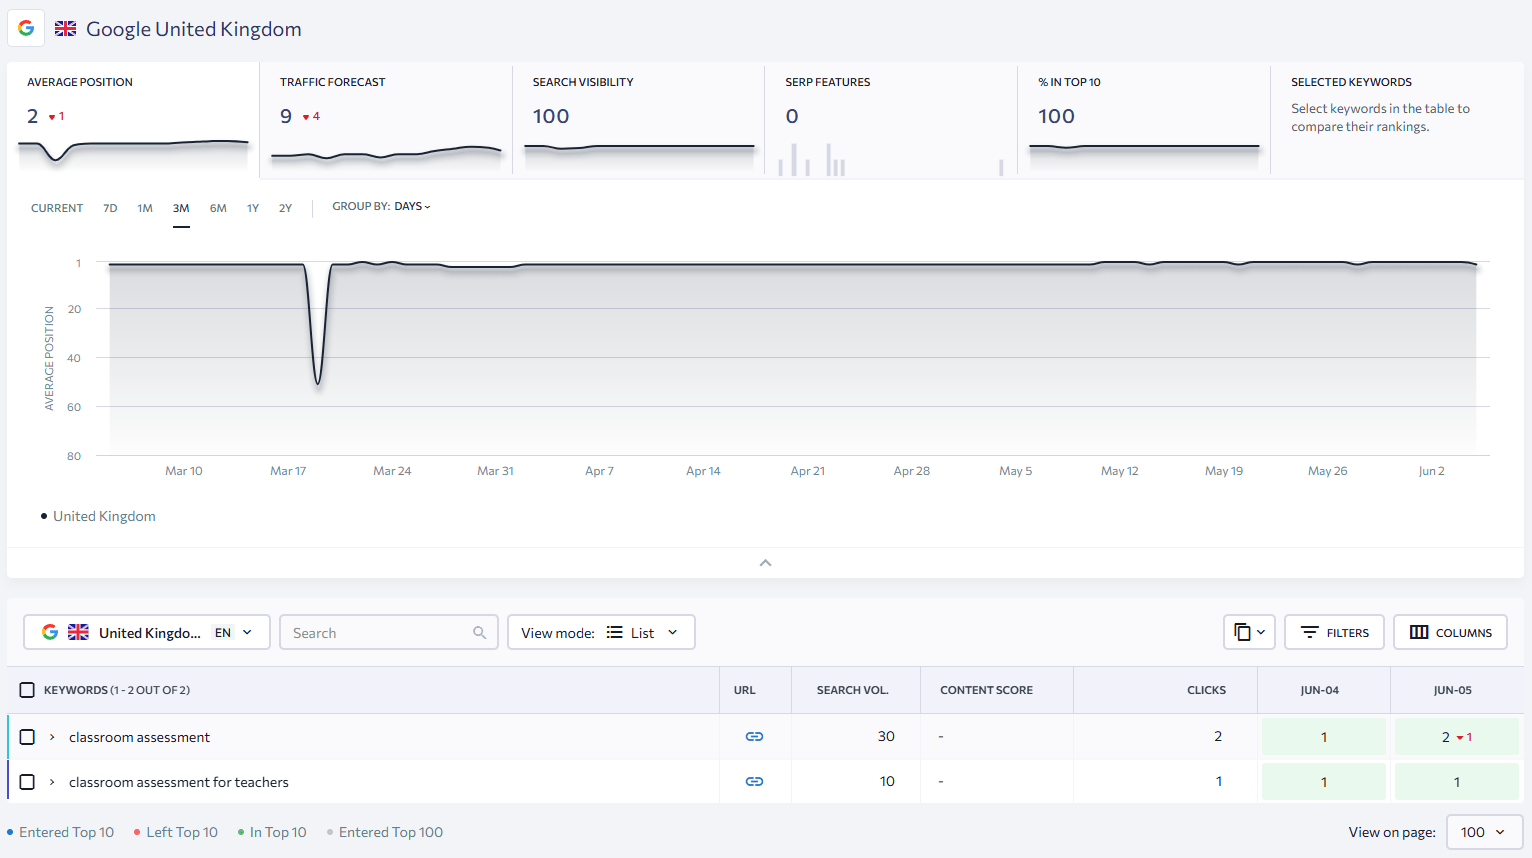
Task: Click the Google logo icon in header
Action: pos(26,28)
